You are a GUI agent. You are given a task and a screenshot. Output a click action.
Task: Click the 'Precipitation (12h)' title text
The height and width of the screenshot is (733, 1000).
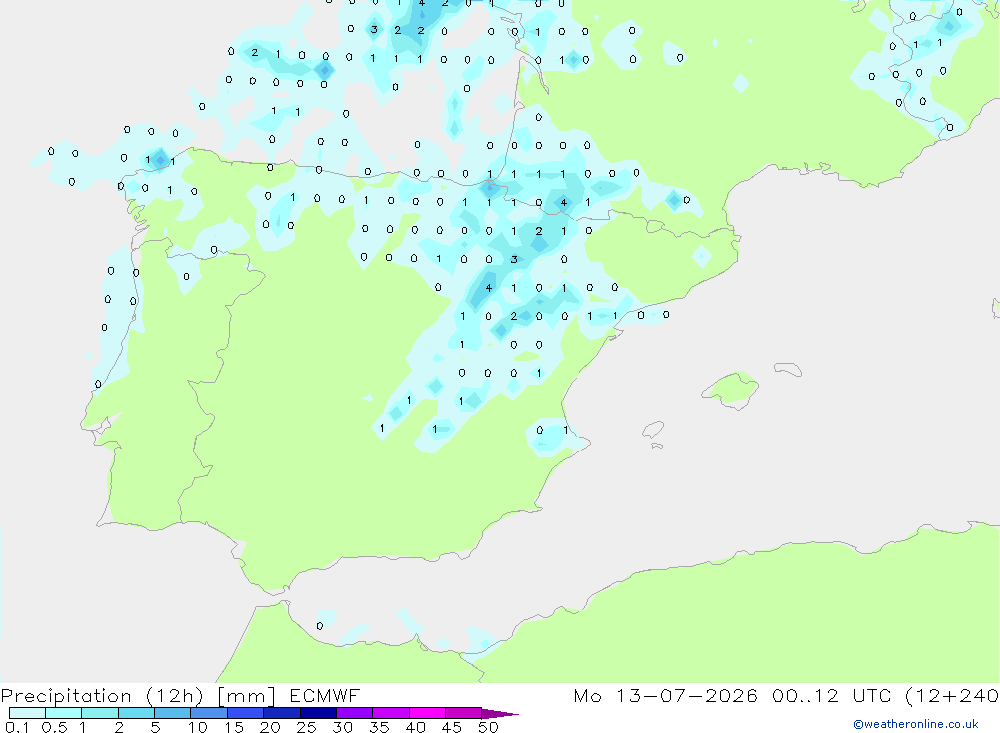pyautogui.click(x=102, y=696)
